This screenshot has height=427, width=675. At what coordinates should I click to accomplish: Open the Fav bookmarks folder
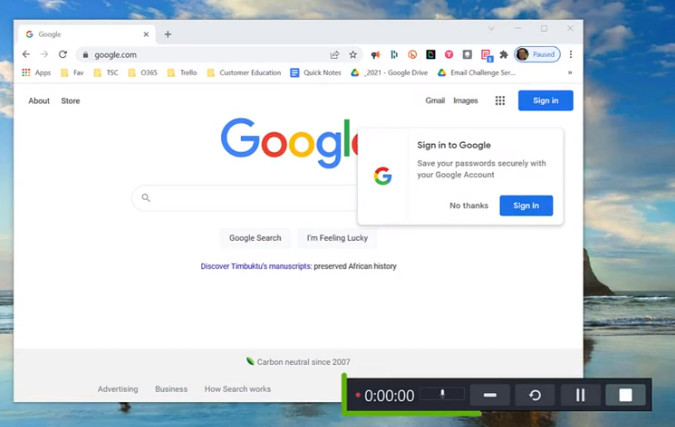click(72, 73)
